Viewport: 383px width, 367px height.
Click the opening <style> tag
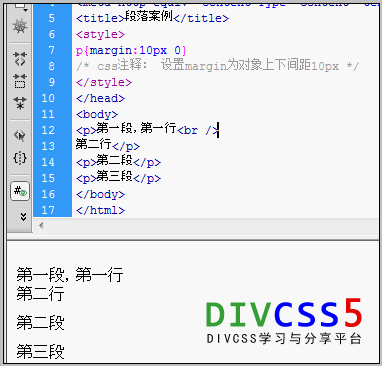pos(100,34)
